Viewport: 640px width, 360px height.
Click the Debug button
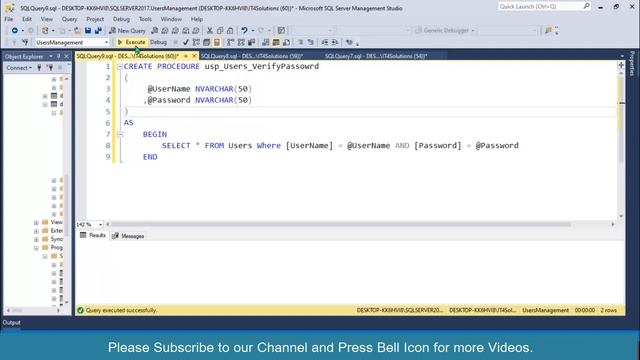pyautogui.click(x=158, y=42)
